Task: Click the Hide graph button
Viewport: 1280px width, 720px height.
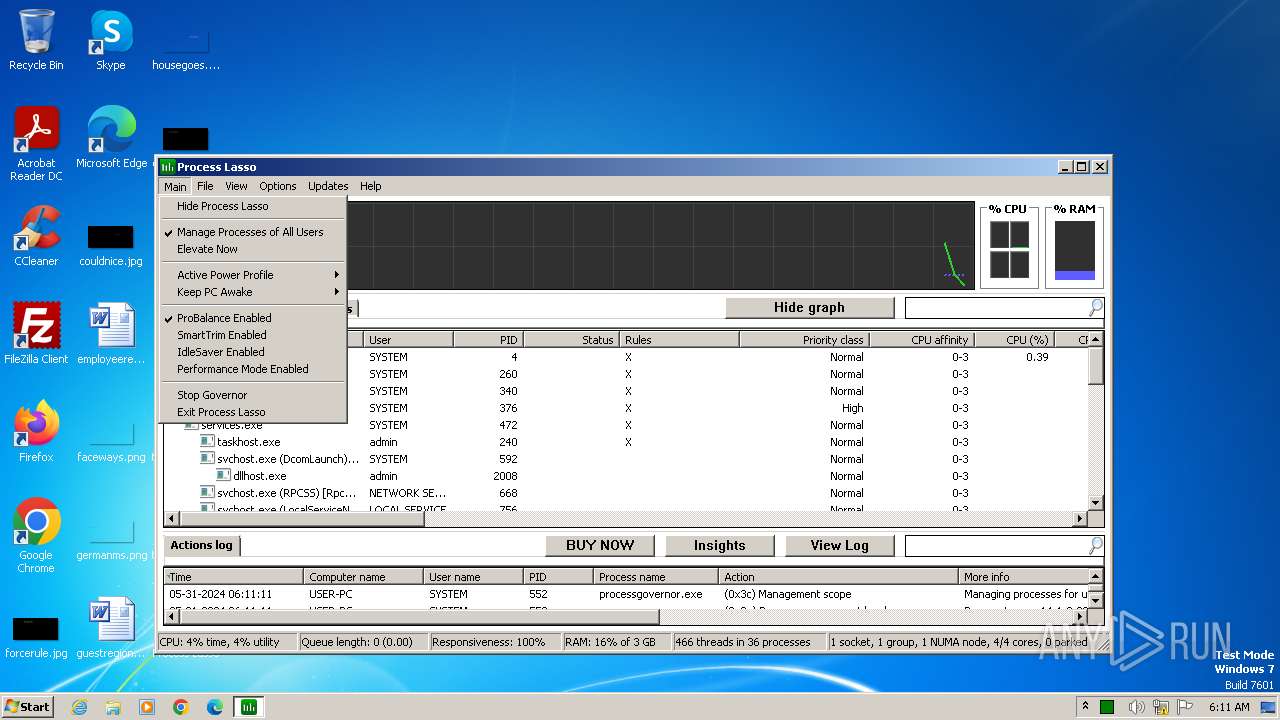Action: (809, 307)
